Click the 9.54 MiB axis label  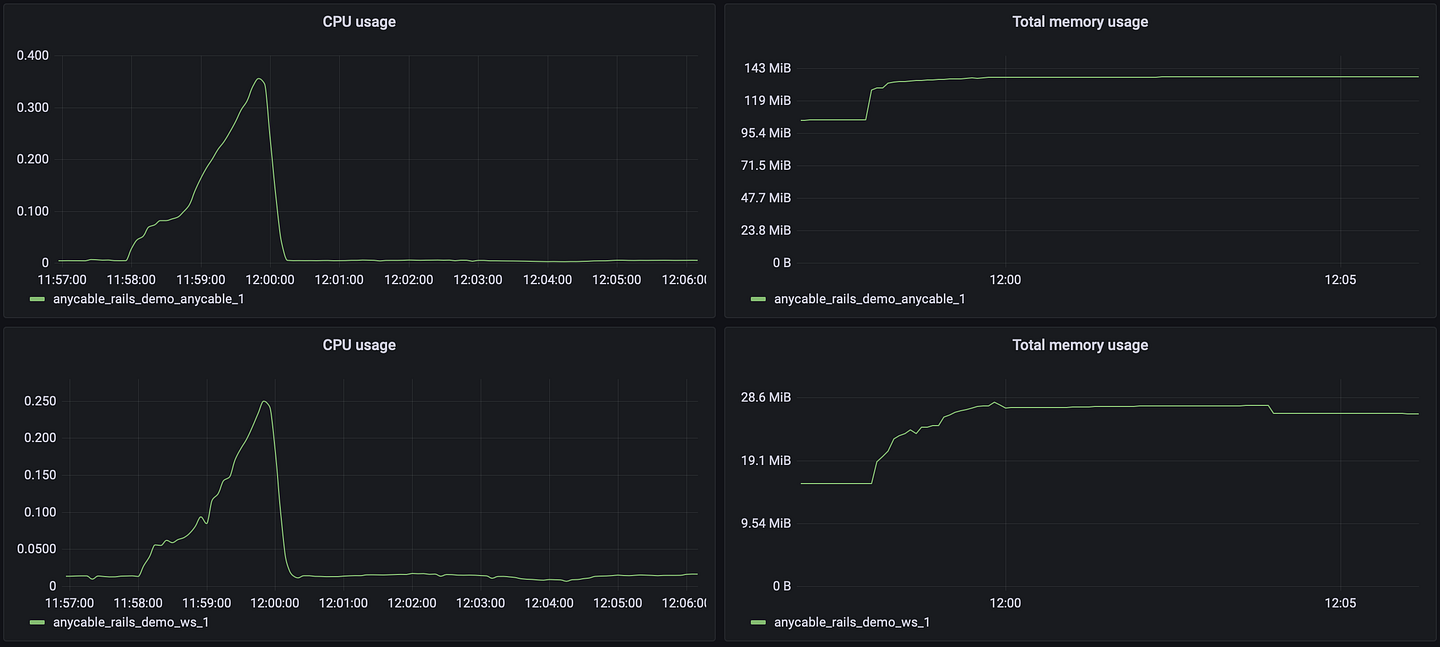[x=765, y=523]
